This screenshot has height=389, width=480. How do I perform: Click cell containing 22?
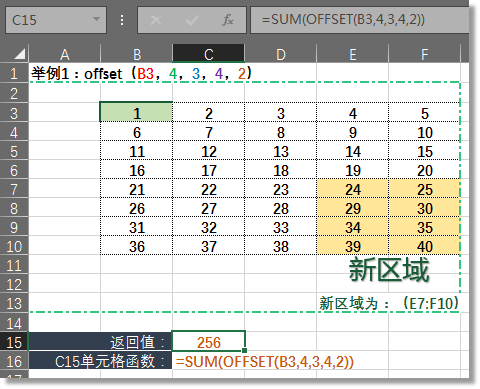point(209,189)
